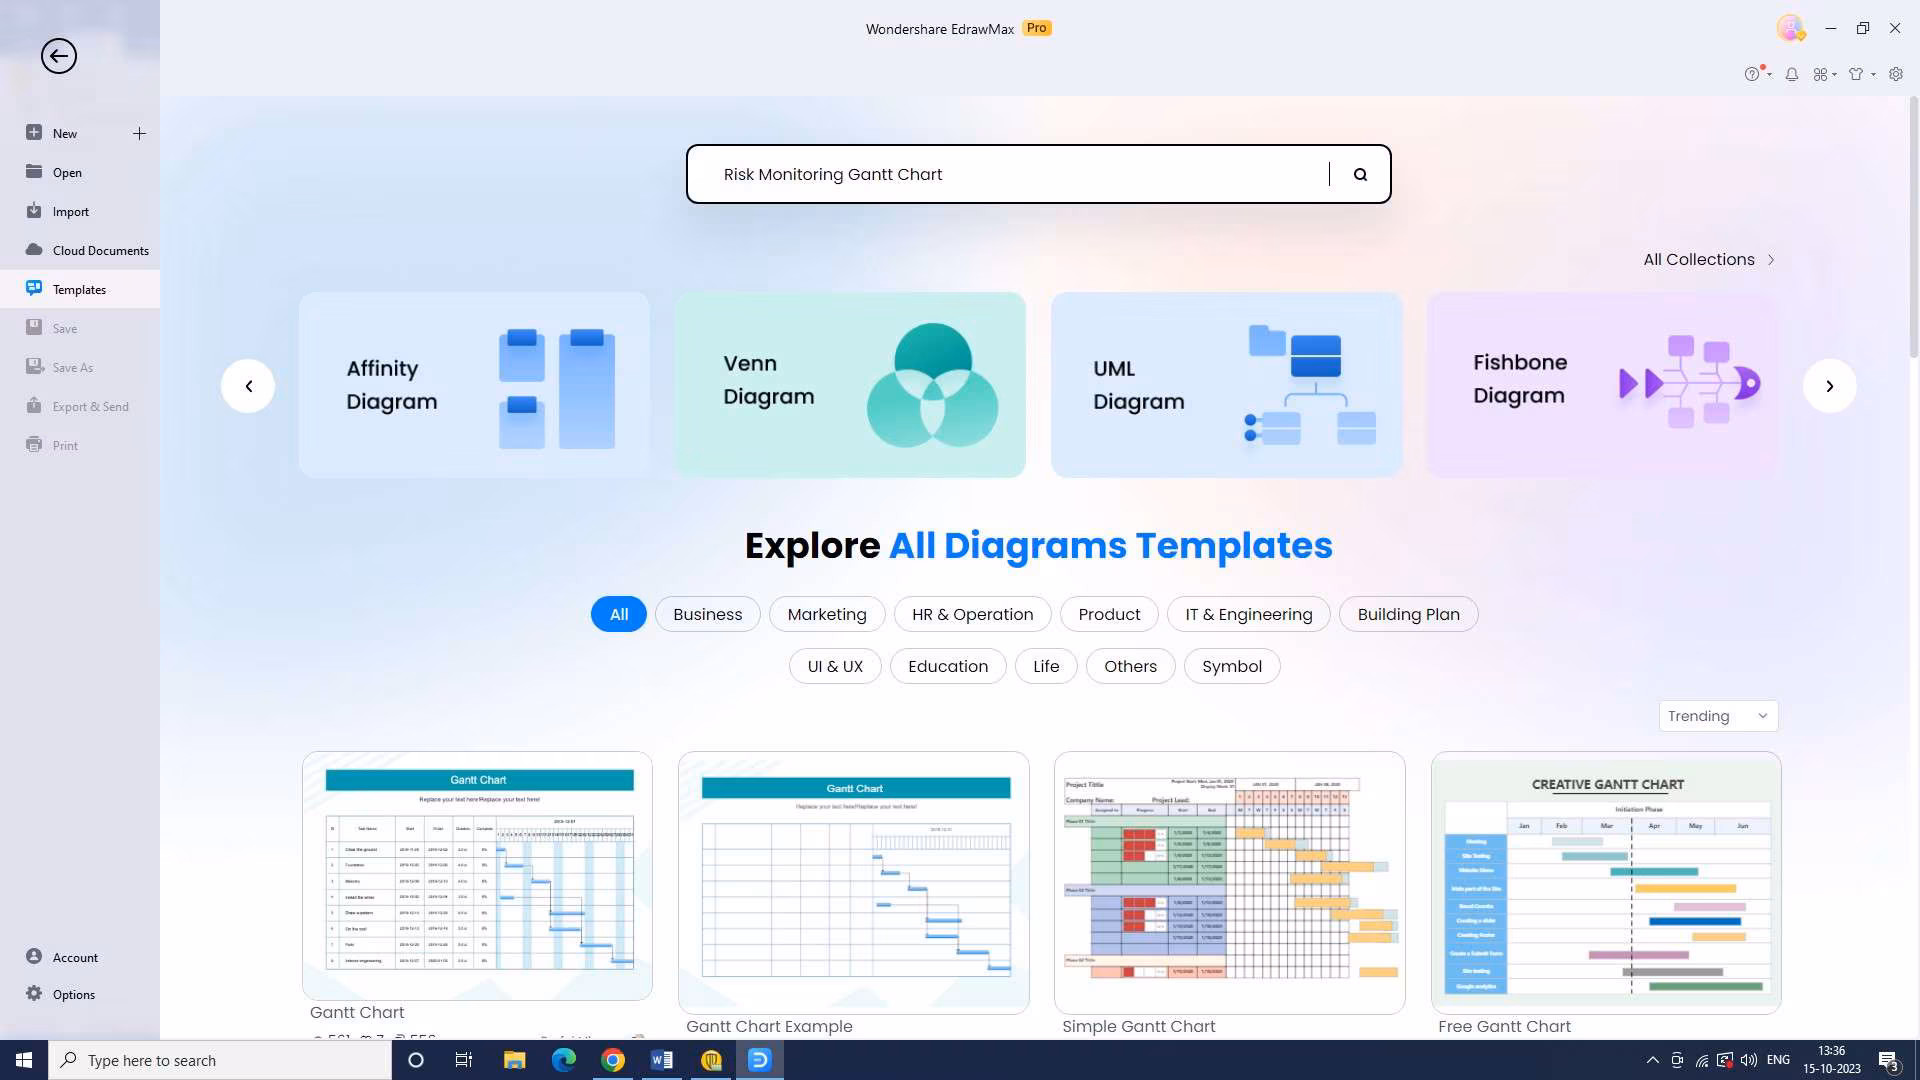Open Cloud Documents in sidebar

click(100, 250)
